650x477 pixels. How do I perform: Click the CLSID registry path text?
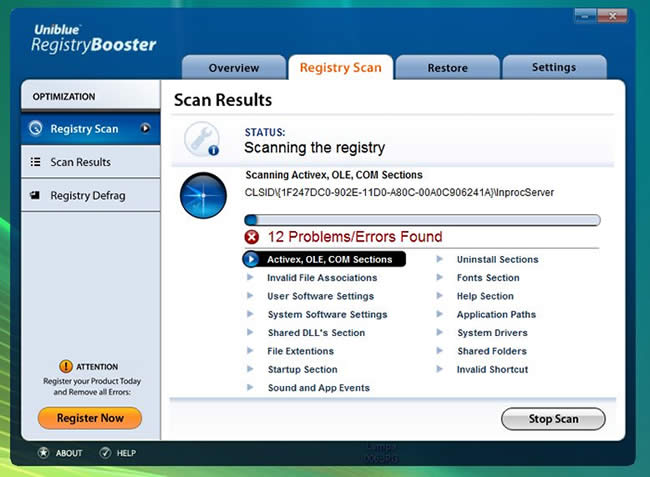[399, 193]
